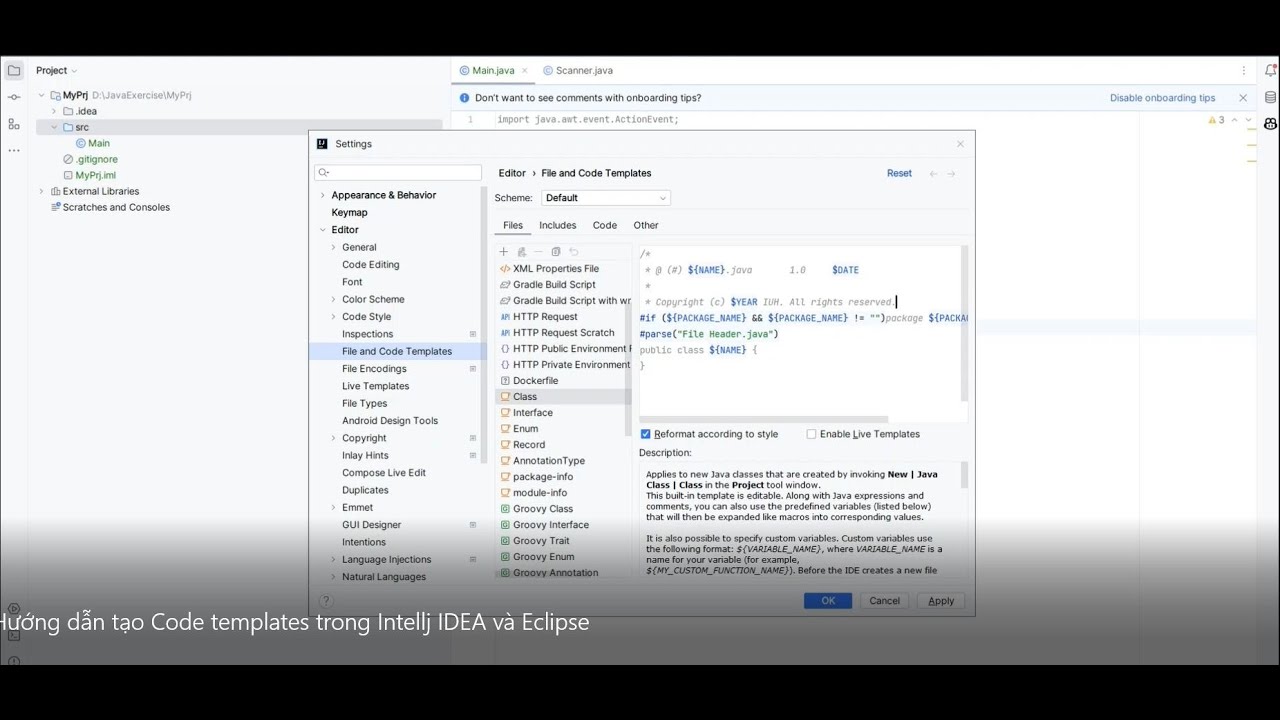This screenshot has width=1280, height=720.
Task: Jump to next highlighted problem arrow
Action: pyautogui.click(x=1248, y=120)
